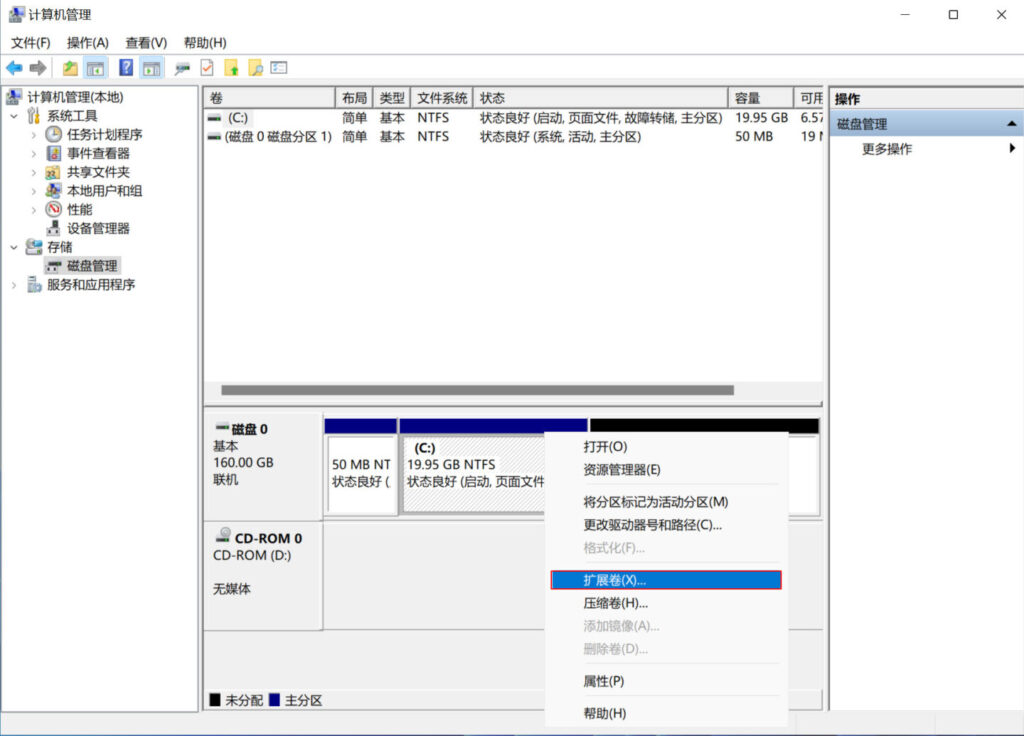Choose 压缩卷(H)... in context menu
Viewport: 1024px width, 736px height.
(666, 603)
